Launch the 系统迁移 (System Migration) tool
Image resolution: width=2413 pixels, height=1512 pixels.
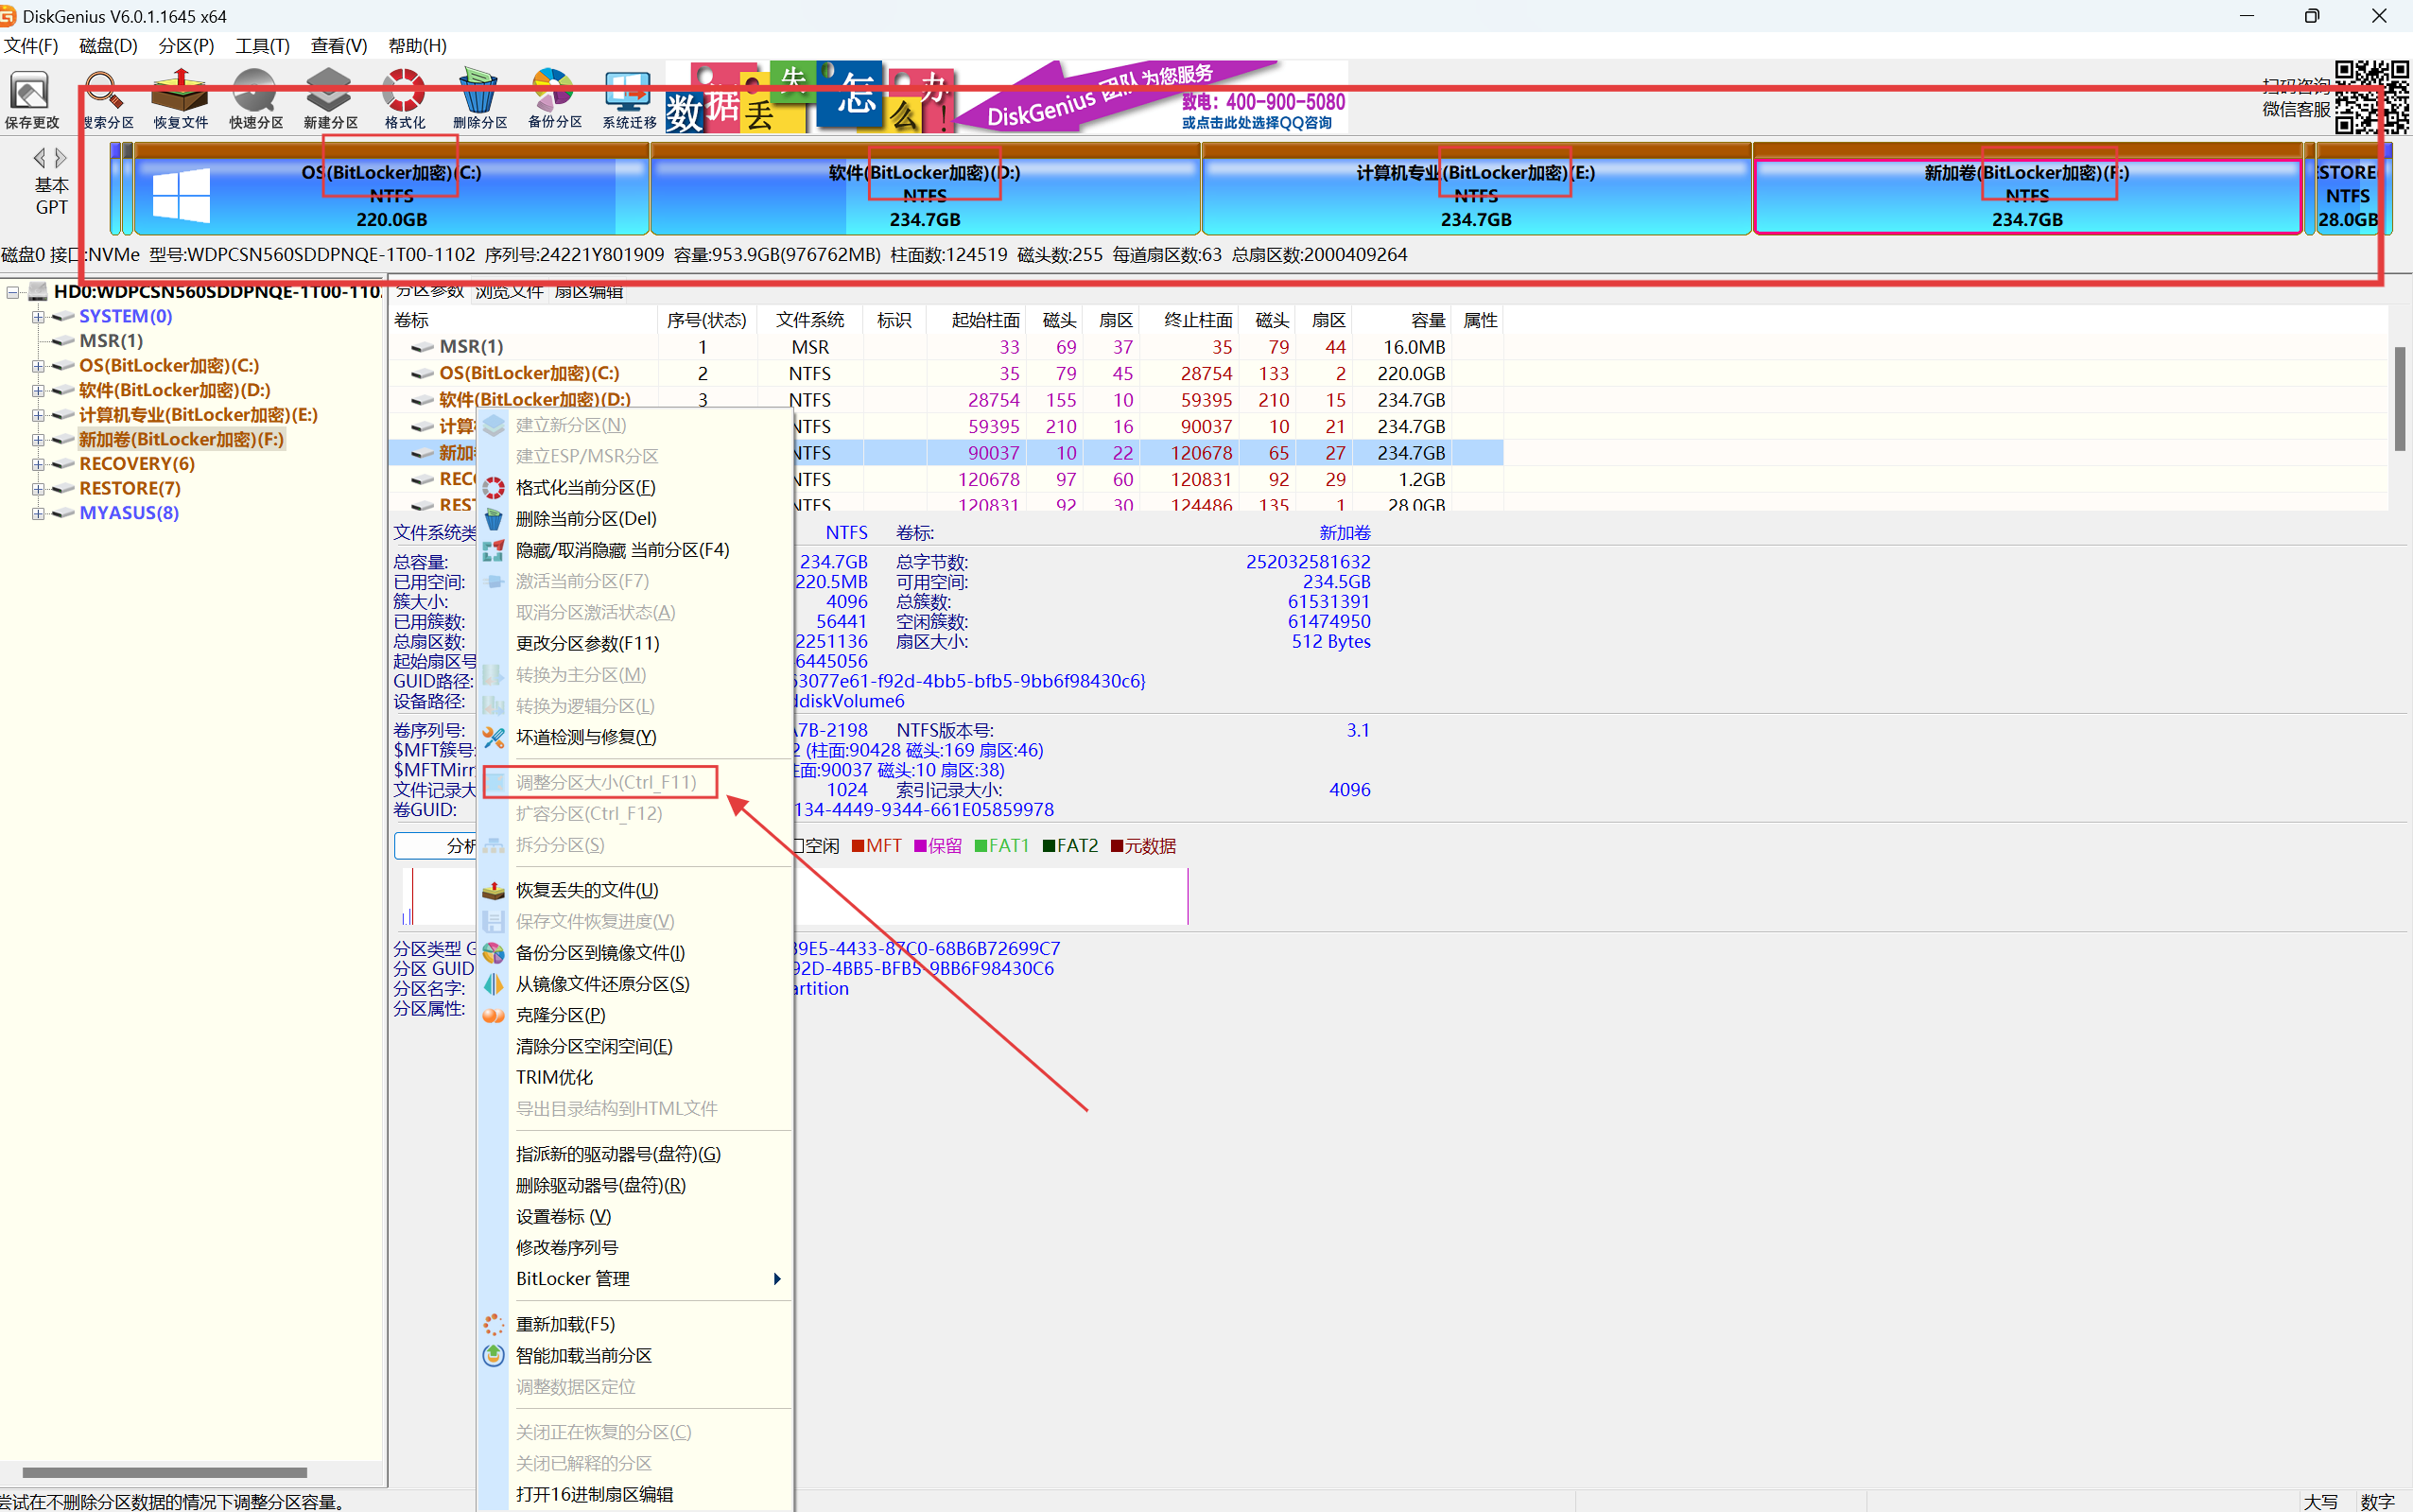coord(629,99)
